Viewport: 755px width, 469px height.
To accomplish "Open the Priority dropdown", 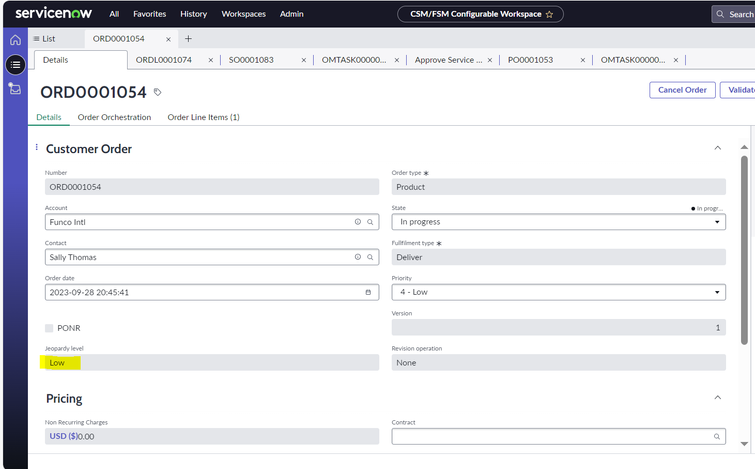I will 559,292.
